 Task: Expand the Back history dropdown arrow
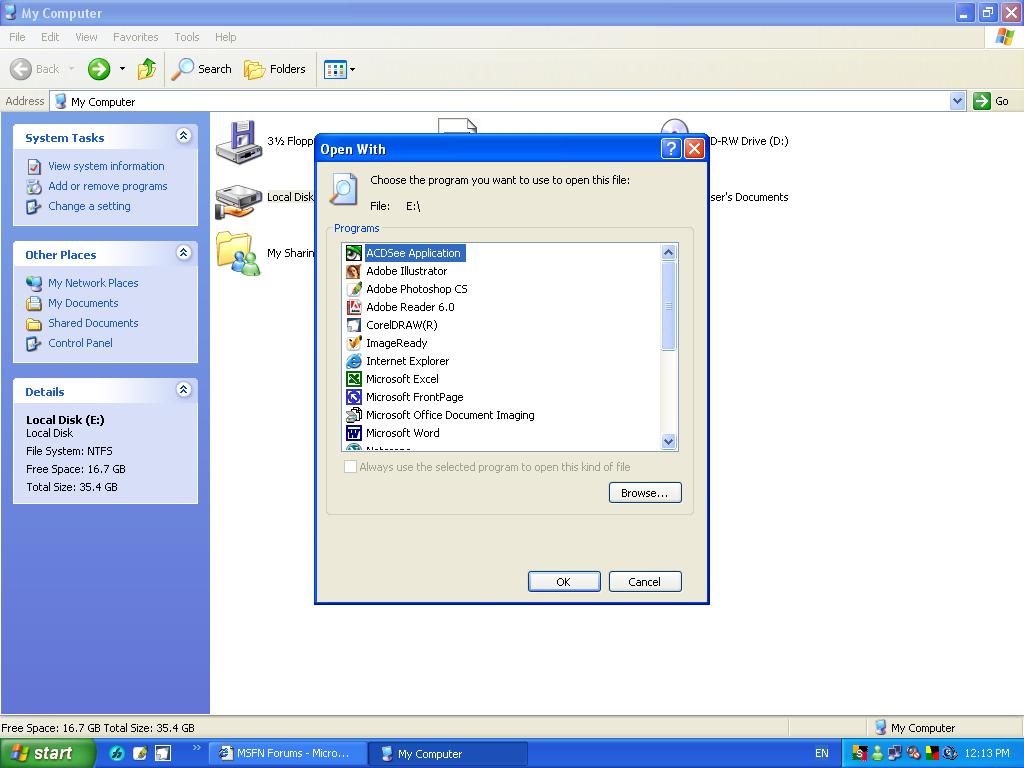click(71, 69)
